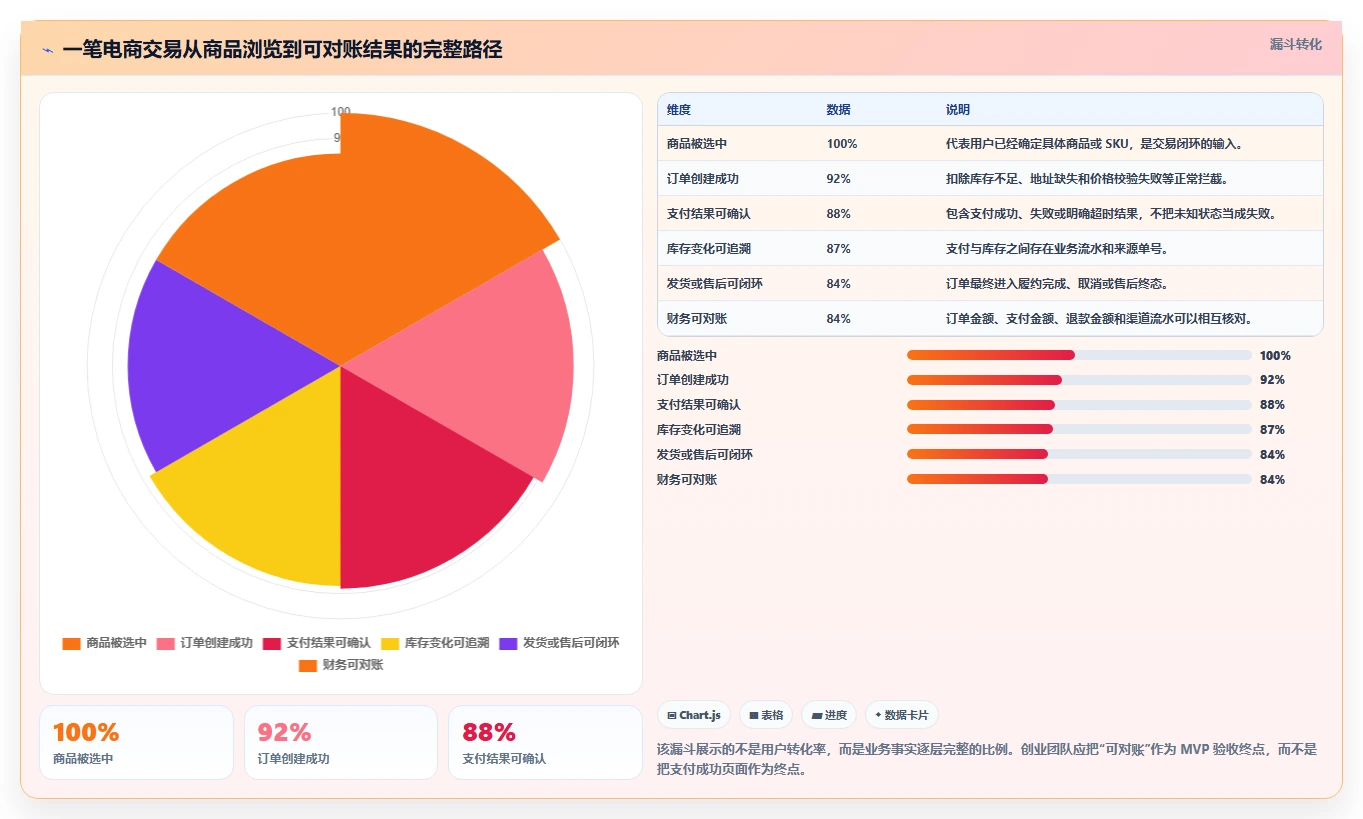The height and width of the screenshot is (819, 1363).
Task: Click the 92% value in the table
Action: 839,179
